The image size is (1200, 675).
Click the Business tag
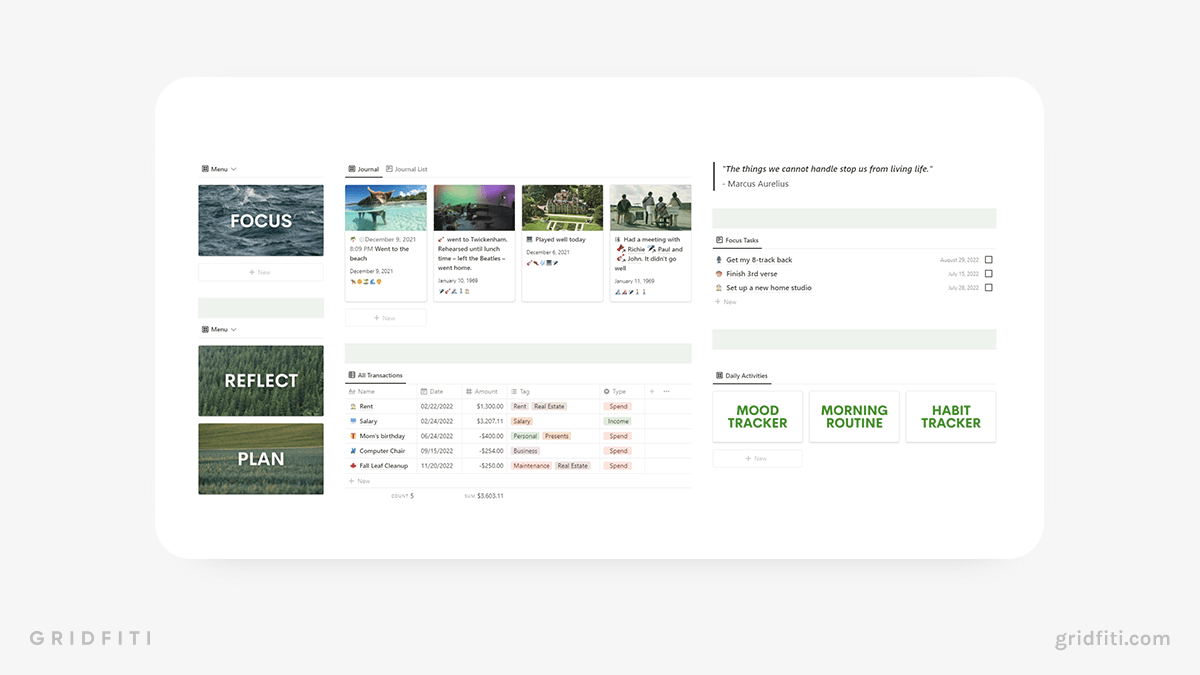[526, 451]
